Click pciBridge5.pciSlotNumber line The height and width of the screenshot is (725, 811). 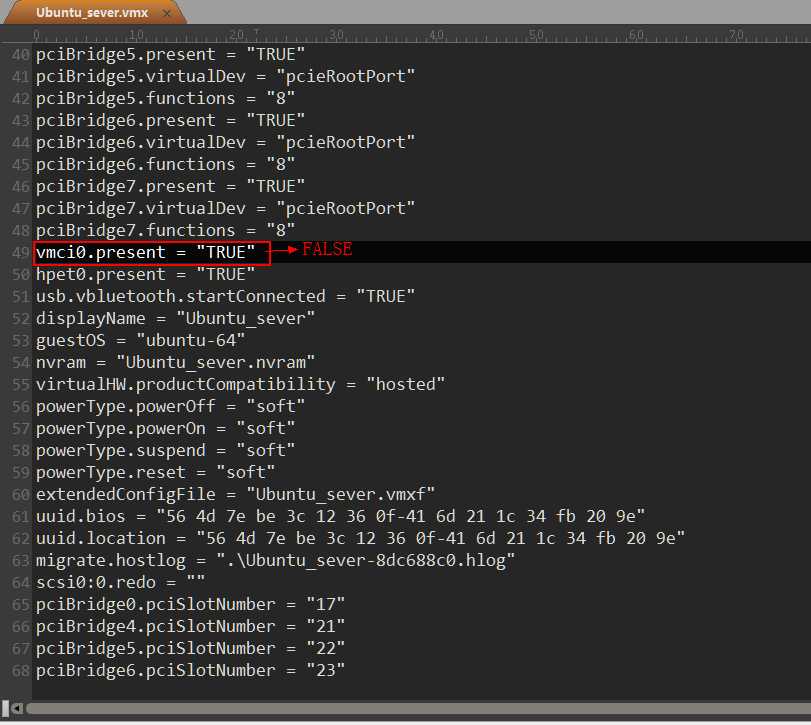pos(190,648)
